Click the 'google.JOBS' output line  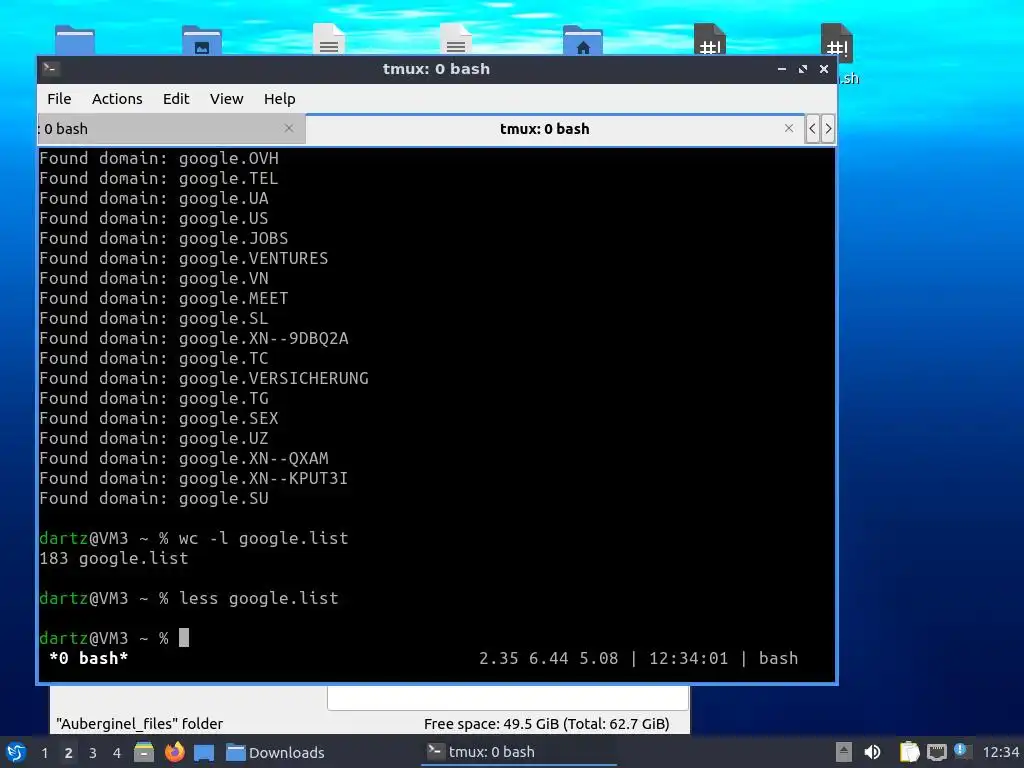[164, 238]
